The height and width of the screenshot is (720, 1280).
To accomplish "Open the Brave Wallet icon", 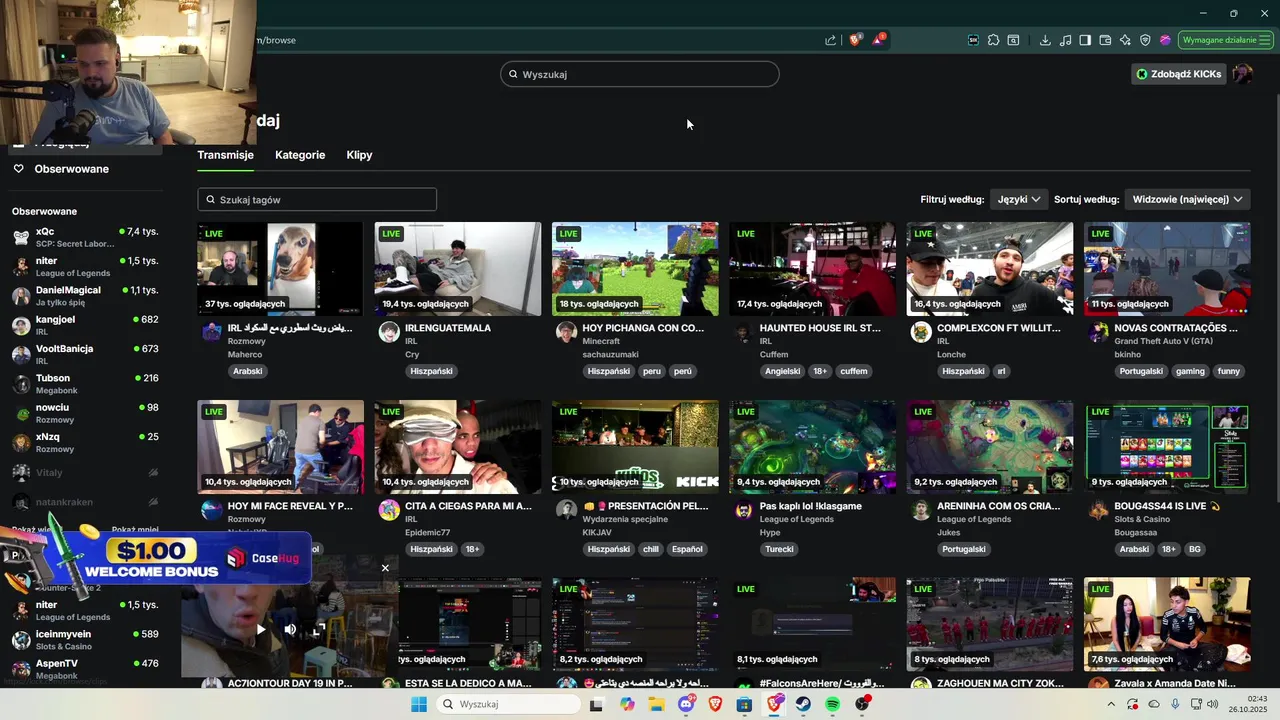I will click(x=1105, y=40).
